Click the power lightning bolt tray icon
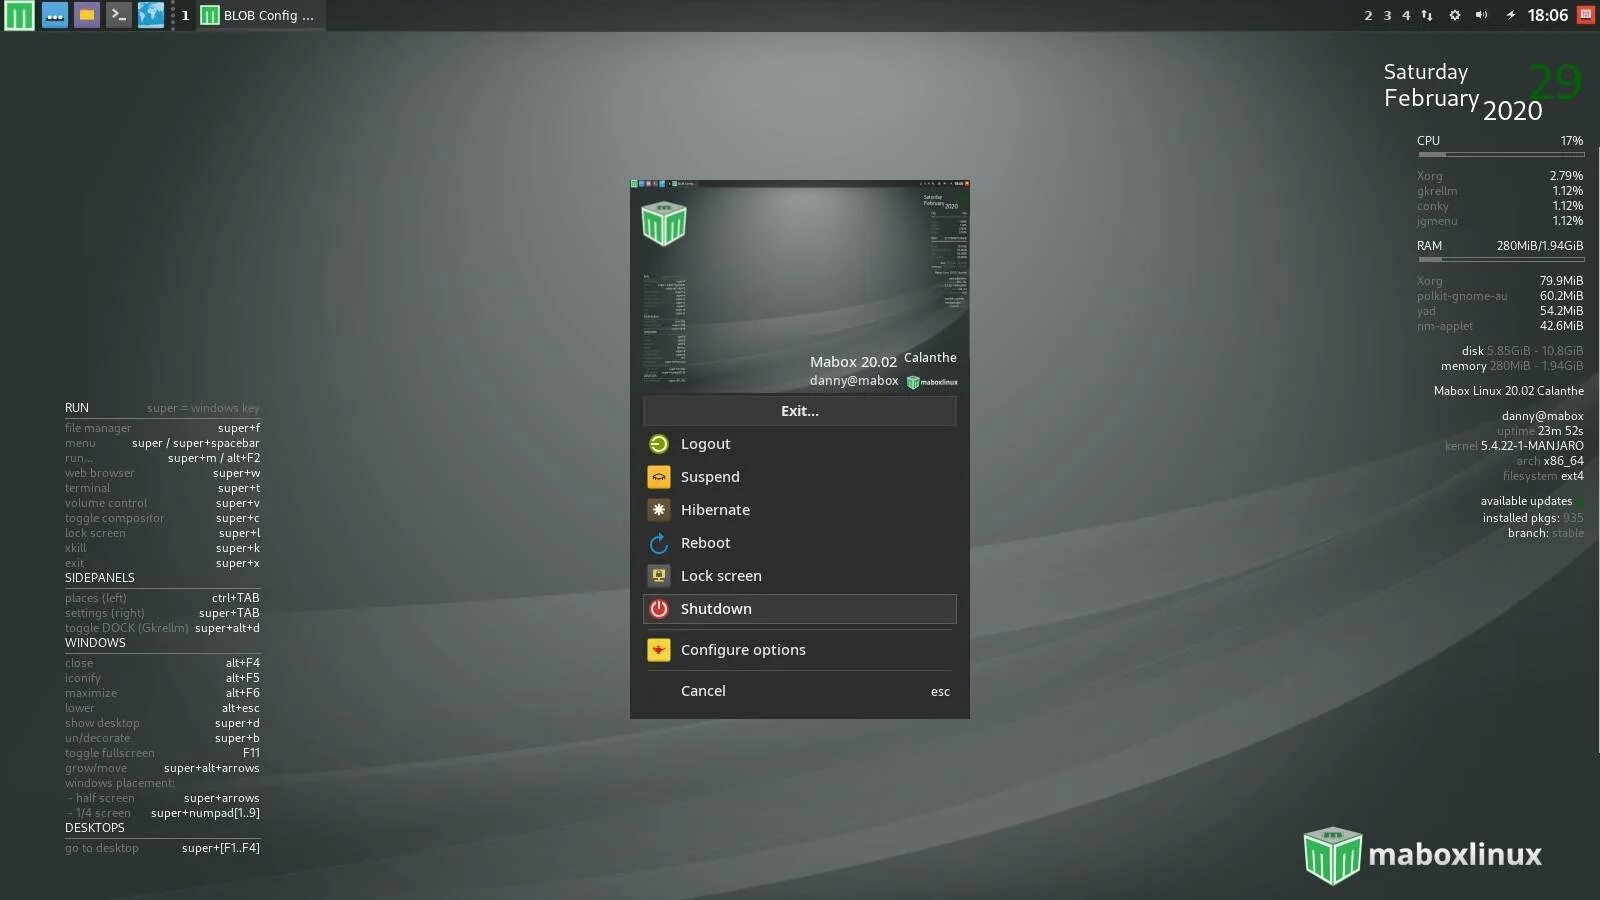1600x900 pixels. [x=1510, y=15]
